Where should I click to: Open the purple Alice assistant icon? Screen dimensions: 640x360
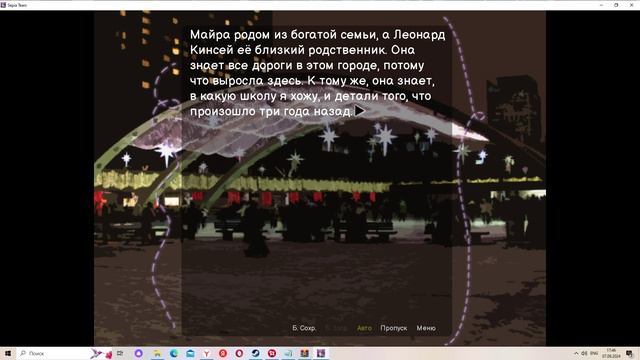(x=138, y=353)
